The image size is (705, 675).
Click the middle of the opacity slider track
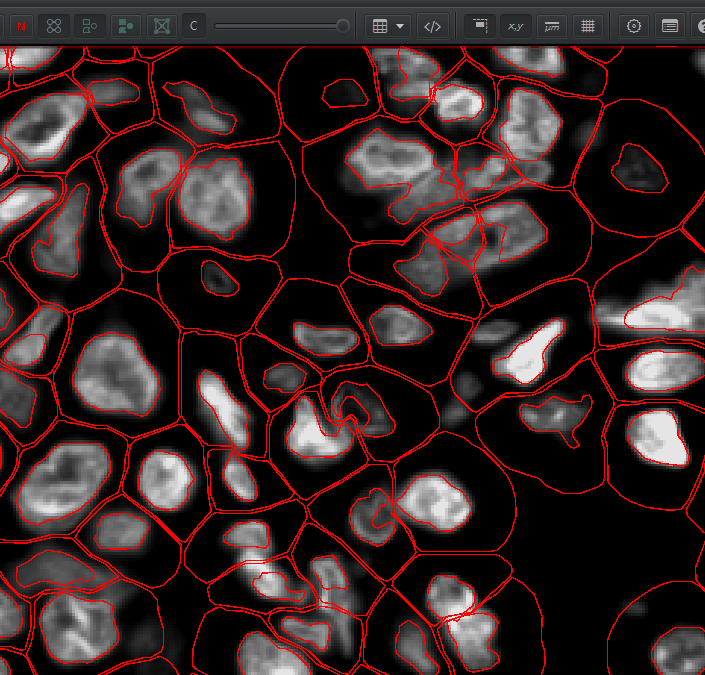point(279,26)
